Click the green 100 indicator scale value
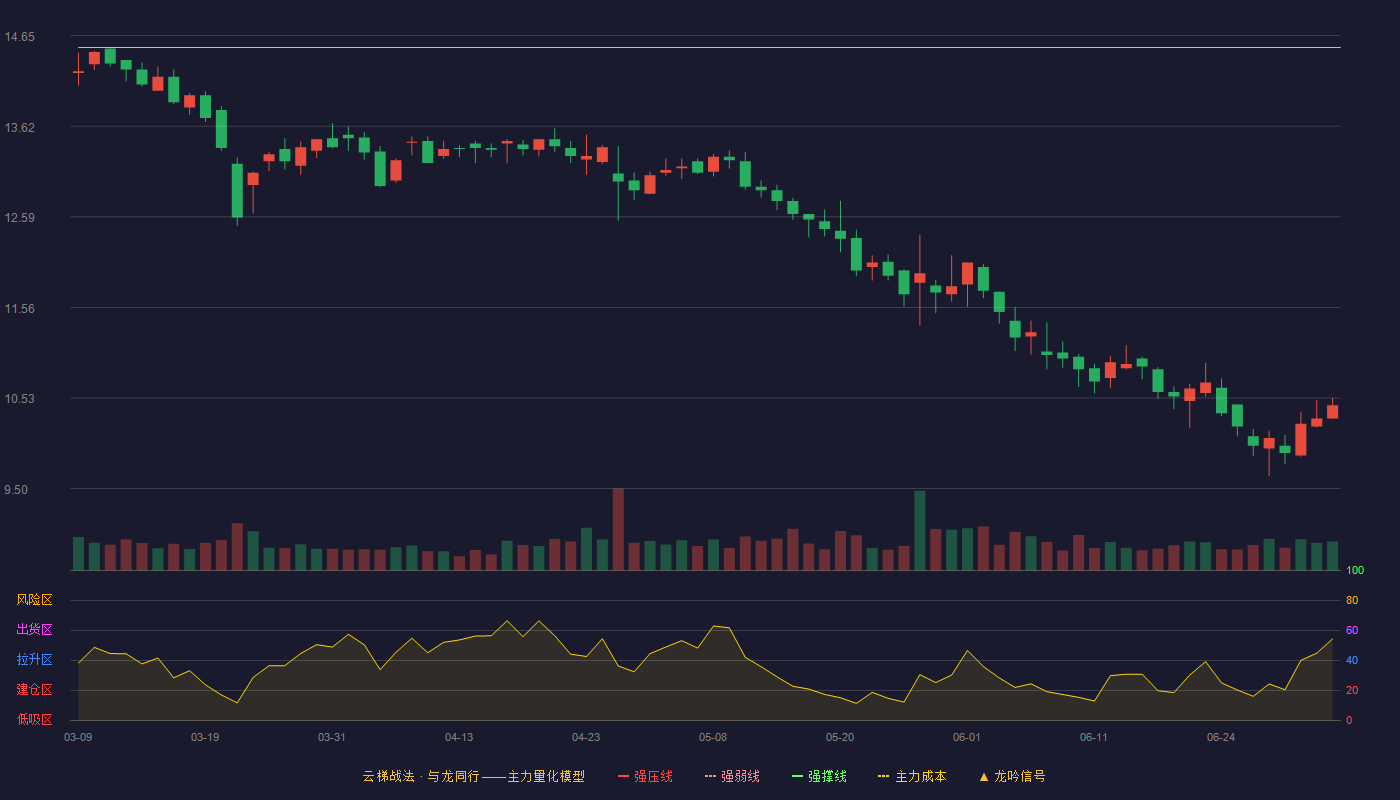1400x800 pixels. (x=1355, y=570)
